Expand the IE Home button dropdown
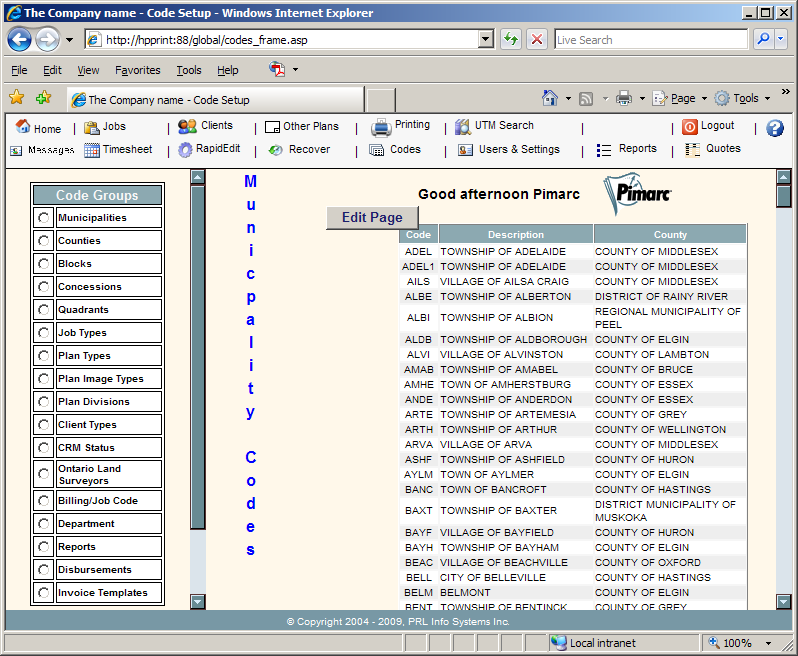Image resolution: width=798 pixels, height=656 pixels. (568, 98)
